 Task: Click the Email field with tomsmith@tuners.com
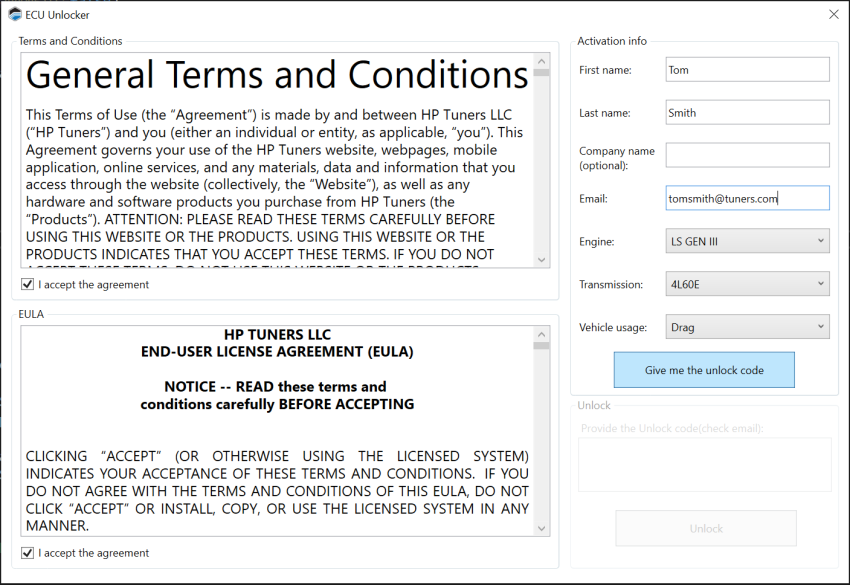tap(747, 198)
